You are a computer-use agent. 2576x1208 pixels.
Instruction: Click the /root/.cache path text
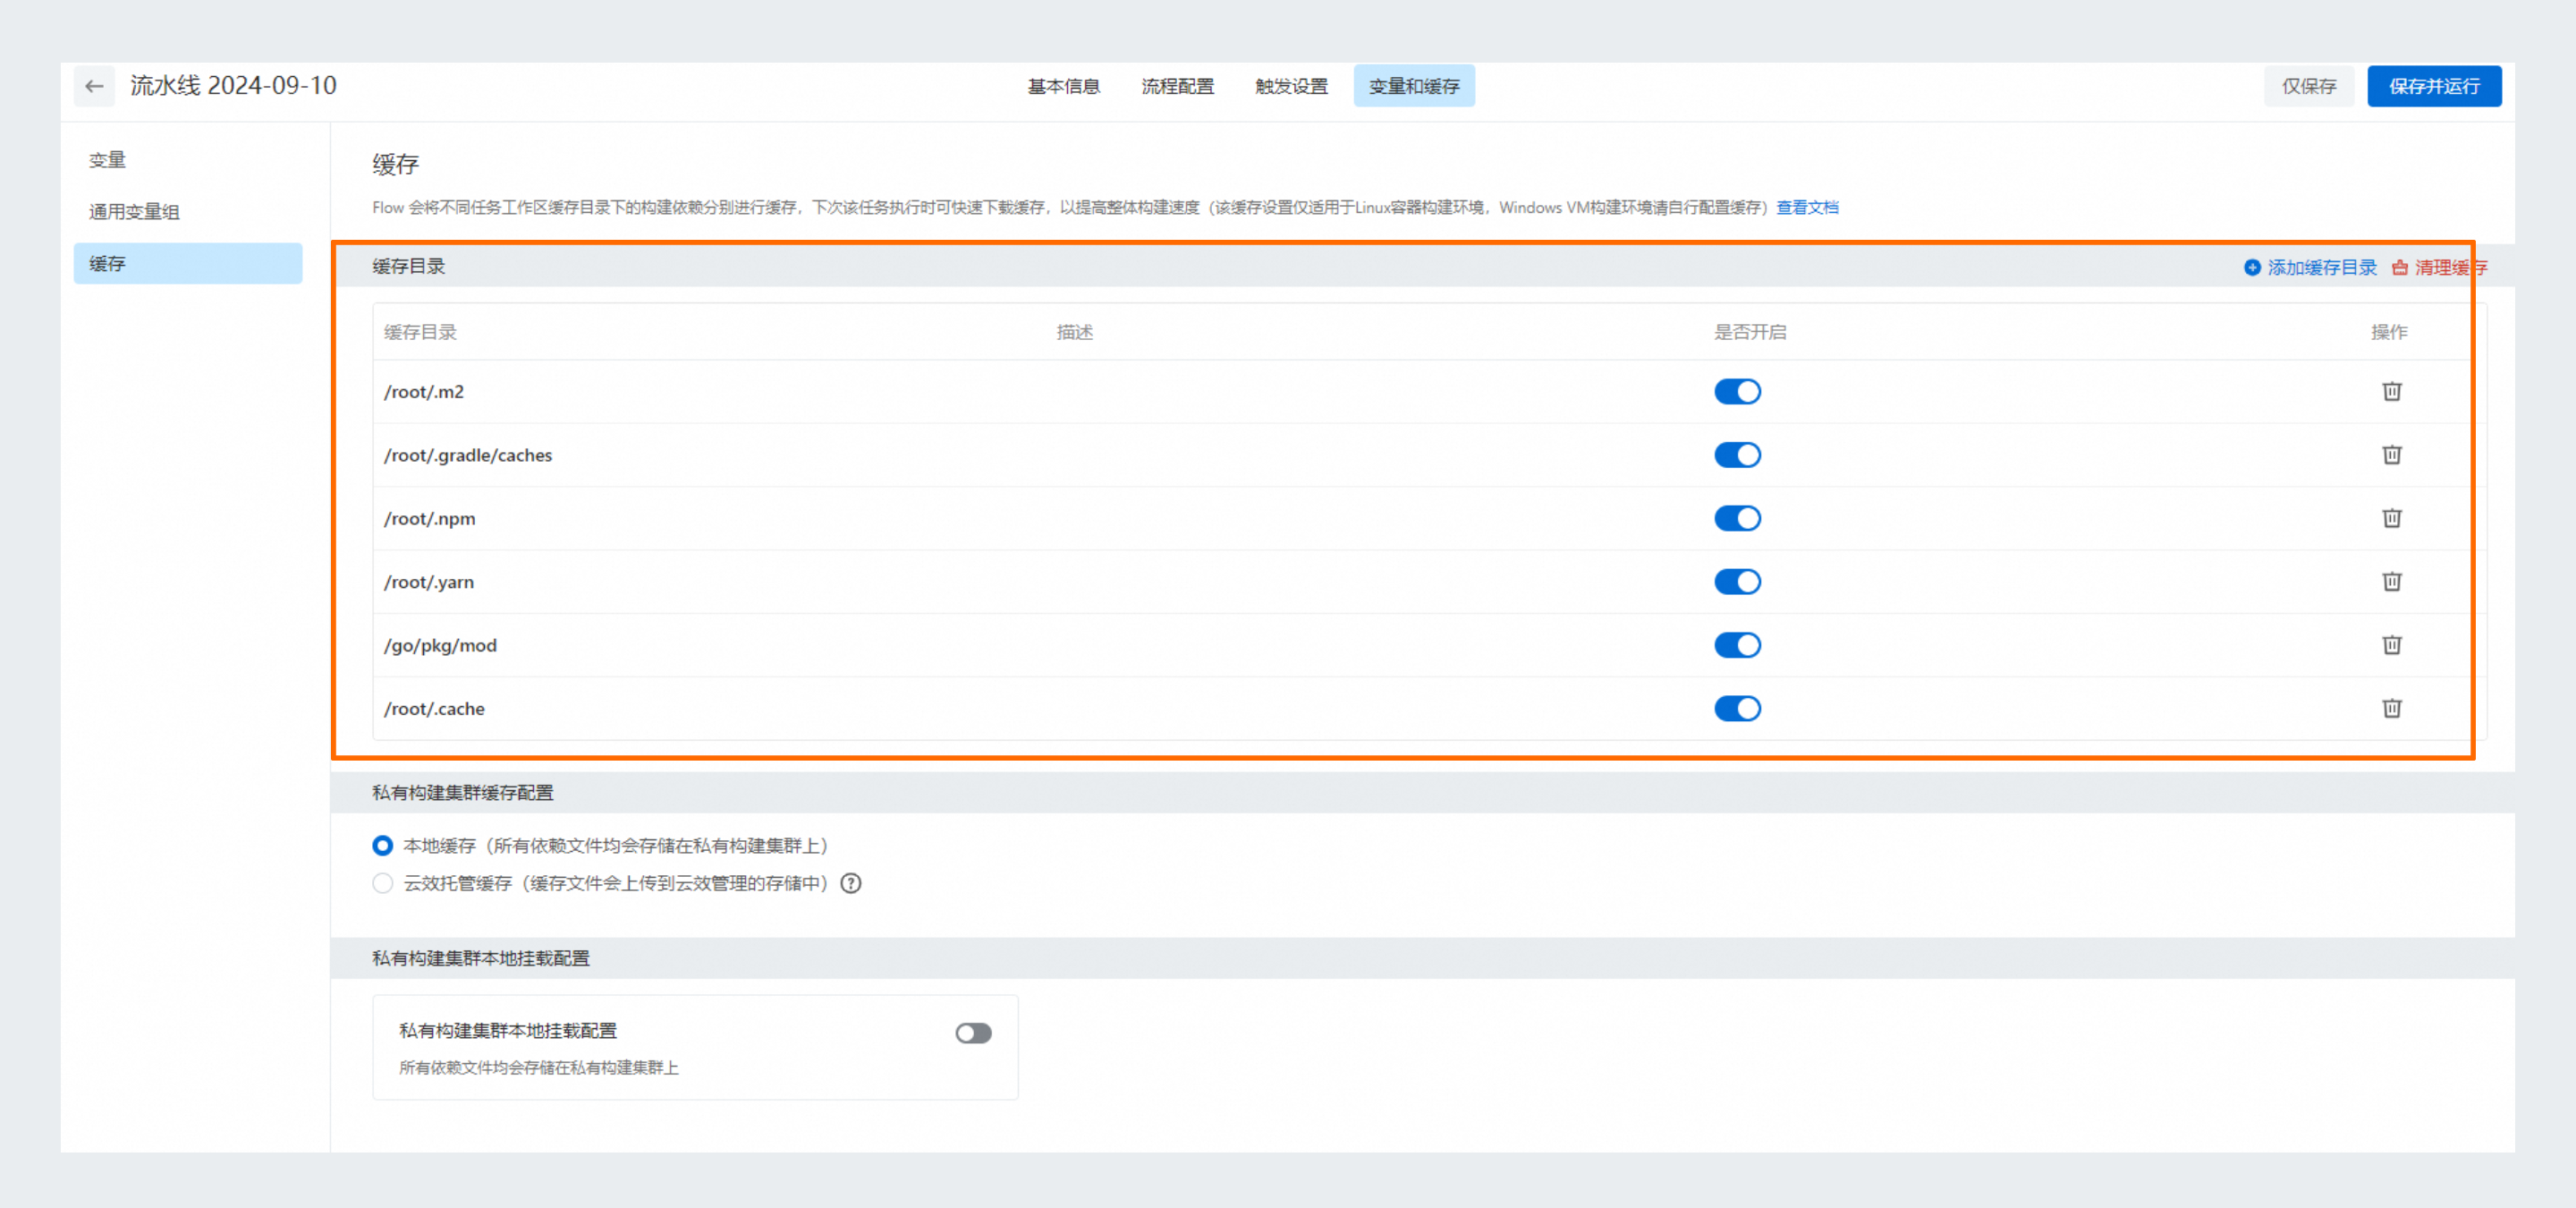click(434, 709)
